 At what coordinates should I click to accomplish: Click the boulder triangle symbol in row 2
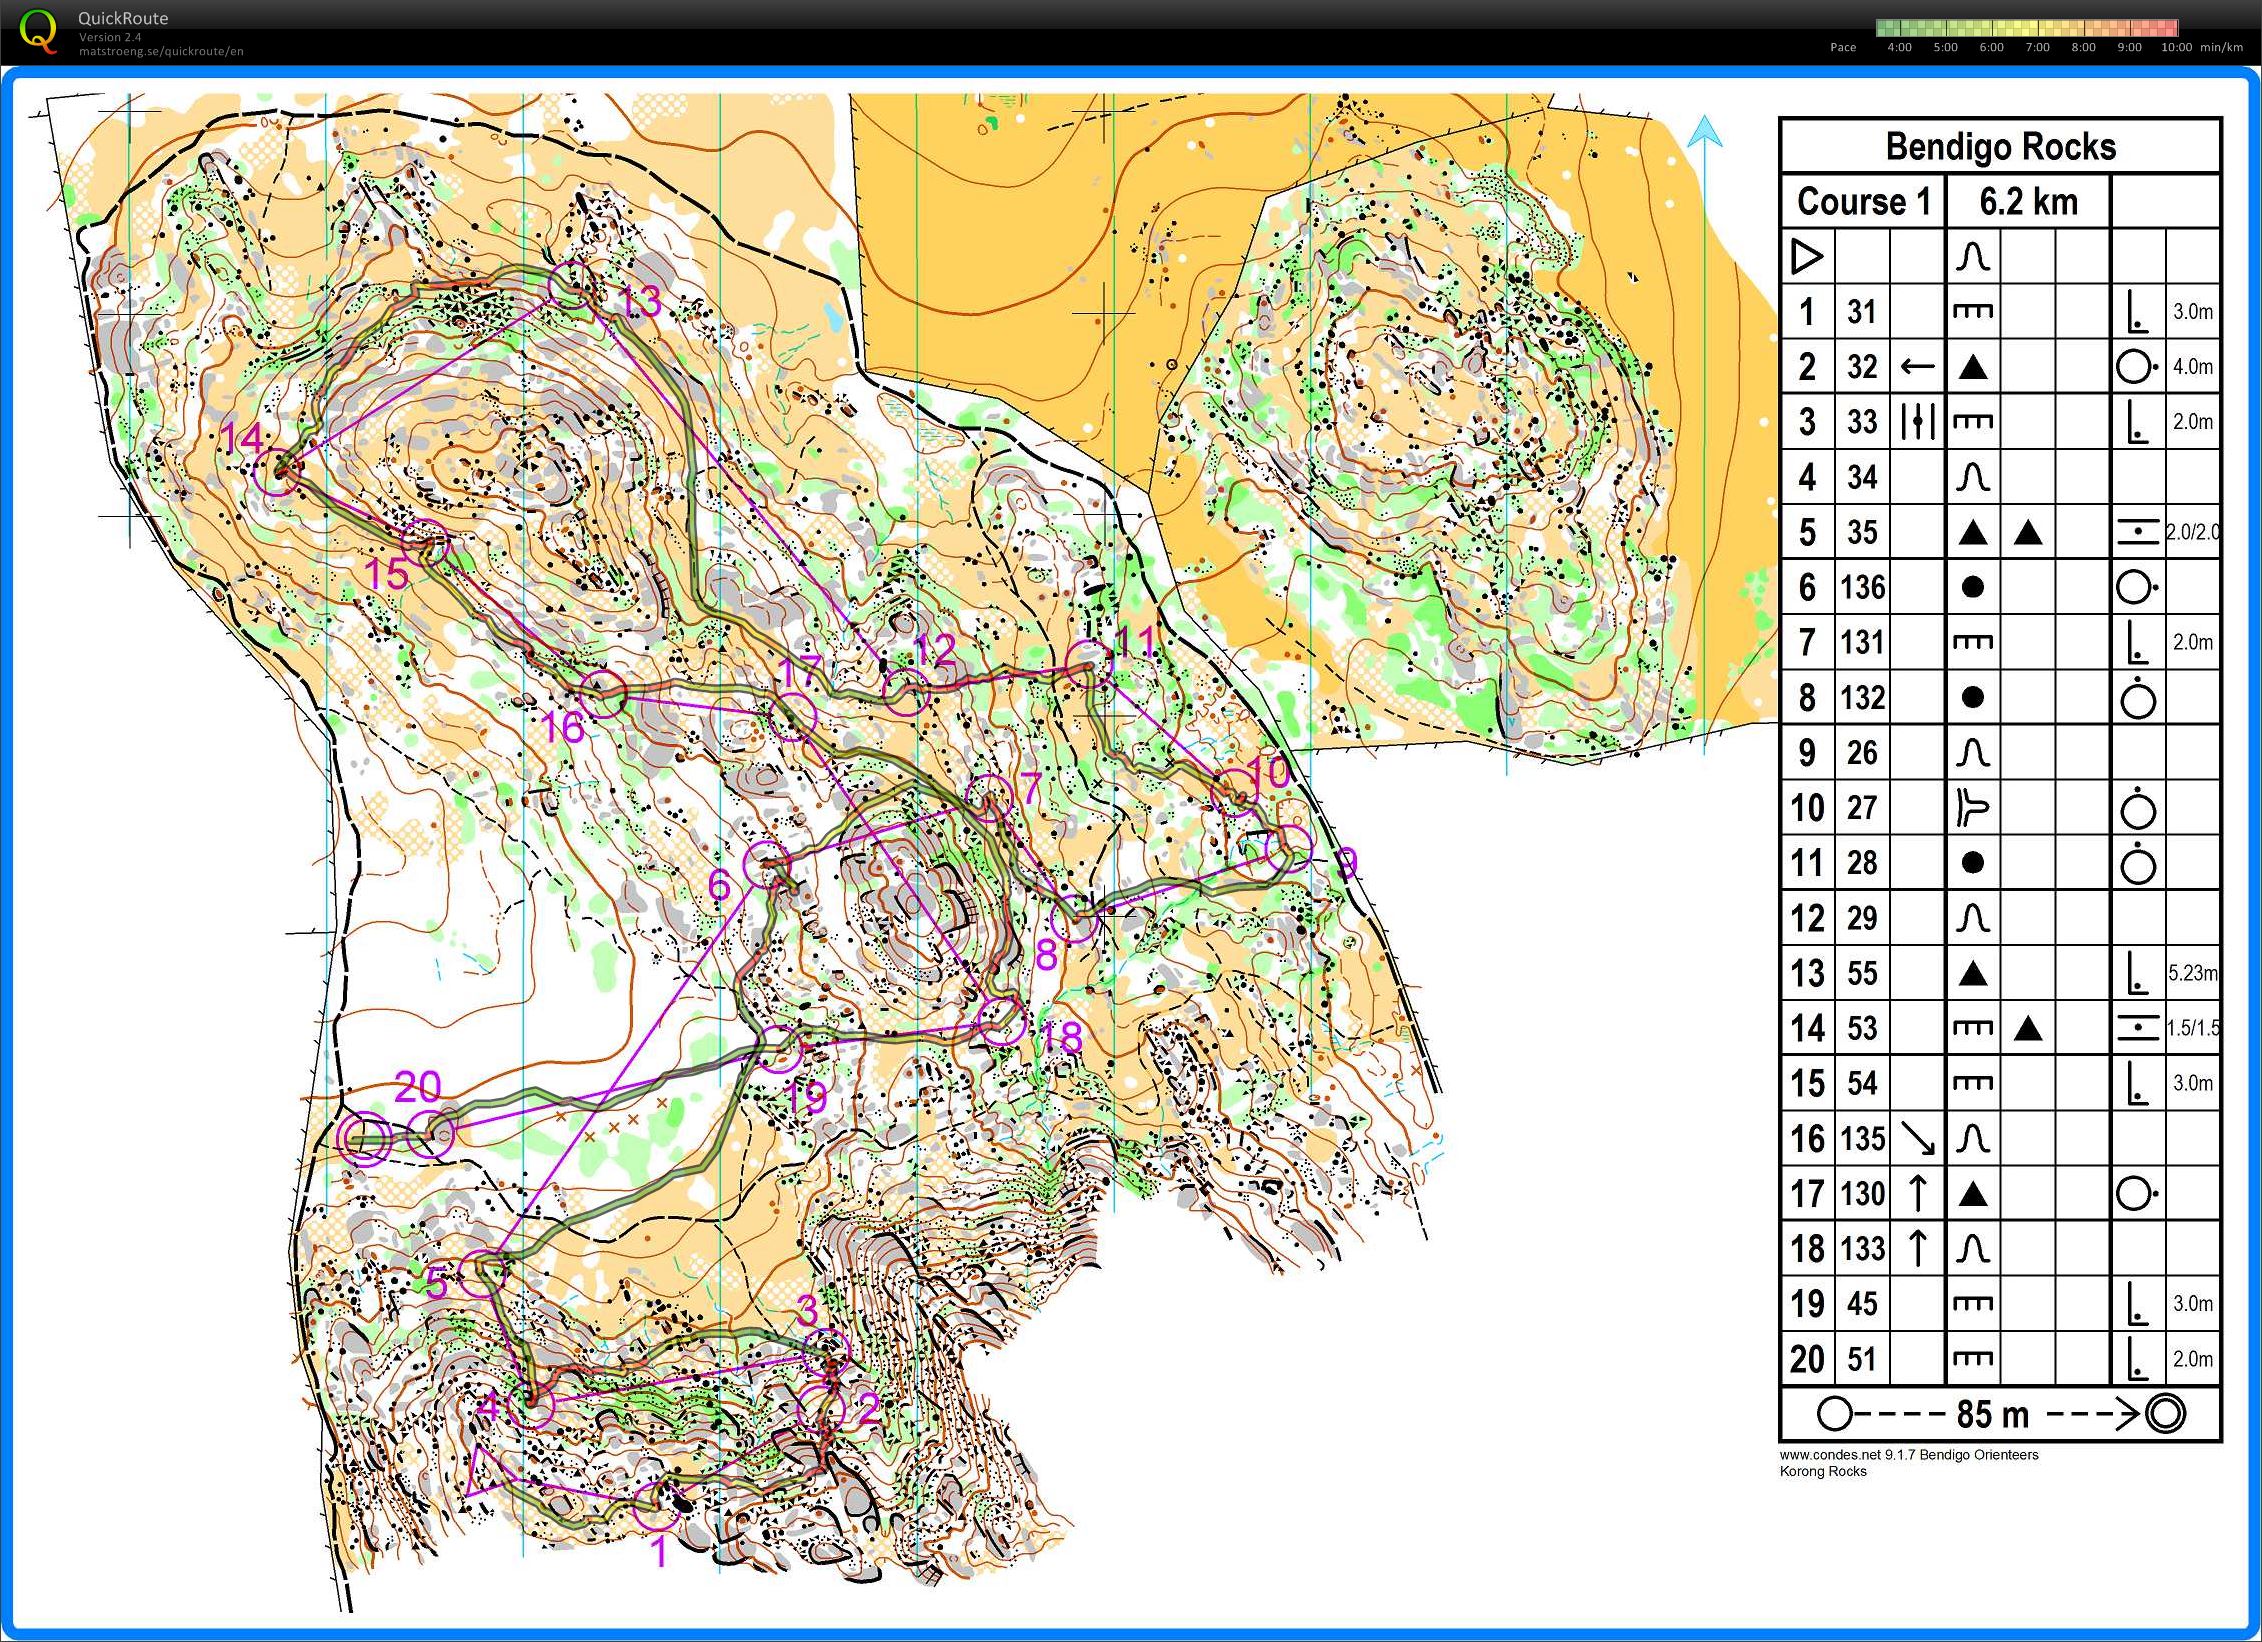1972,368
